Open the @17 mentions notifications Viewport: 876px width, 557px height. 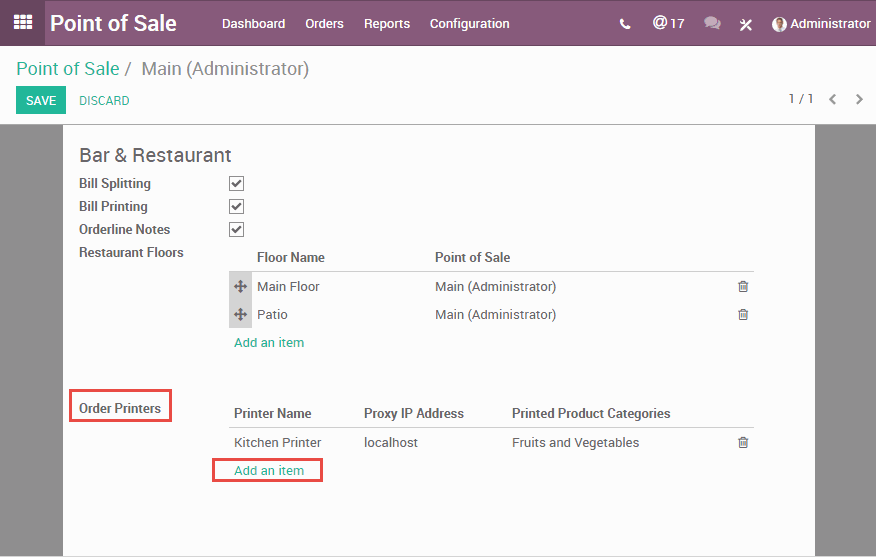(668, 23)
